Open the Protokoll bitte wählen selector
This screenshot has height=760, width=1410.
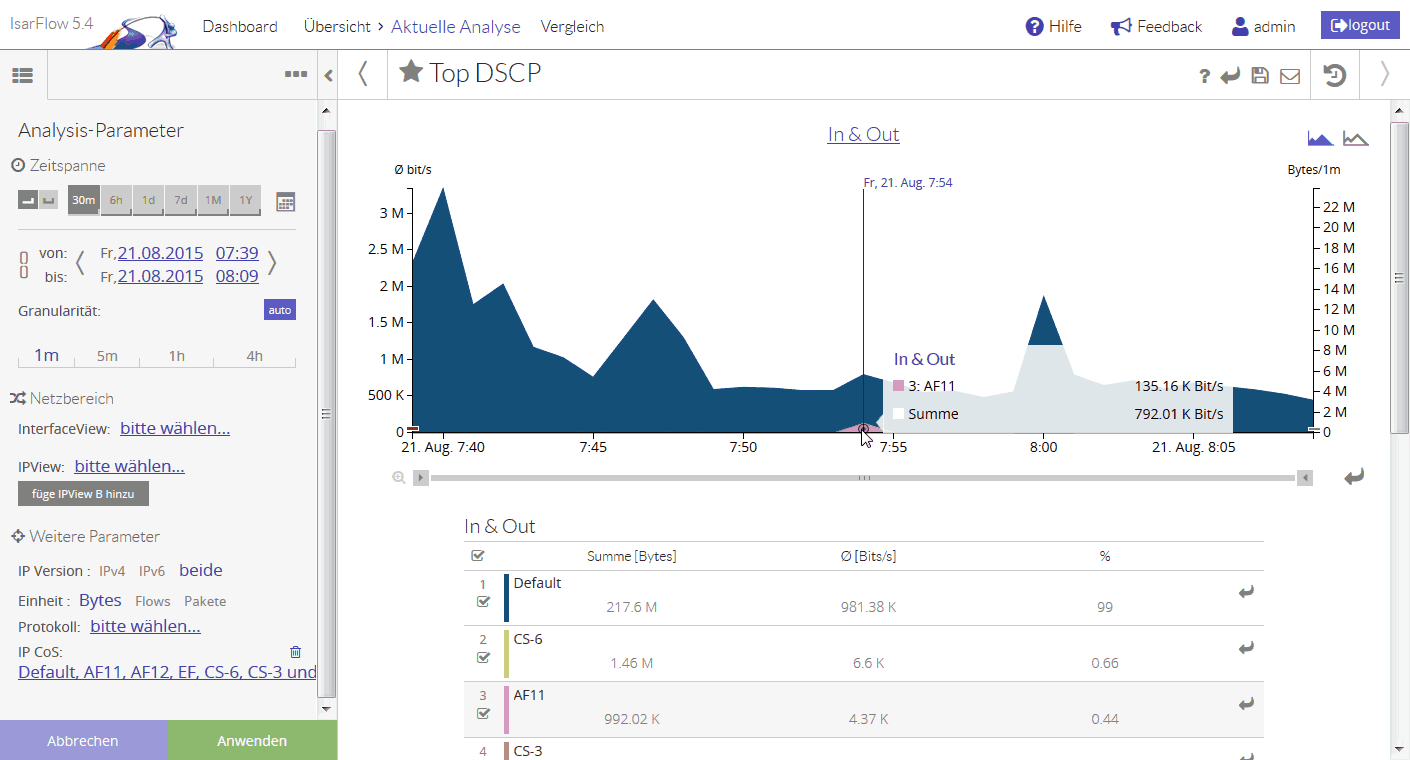point(145,626)
